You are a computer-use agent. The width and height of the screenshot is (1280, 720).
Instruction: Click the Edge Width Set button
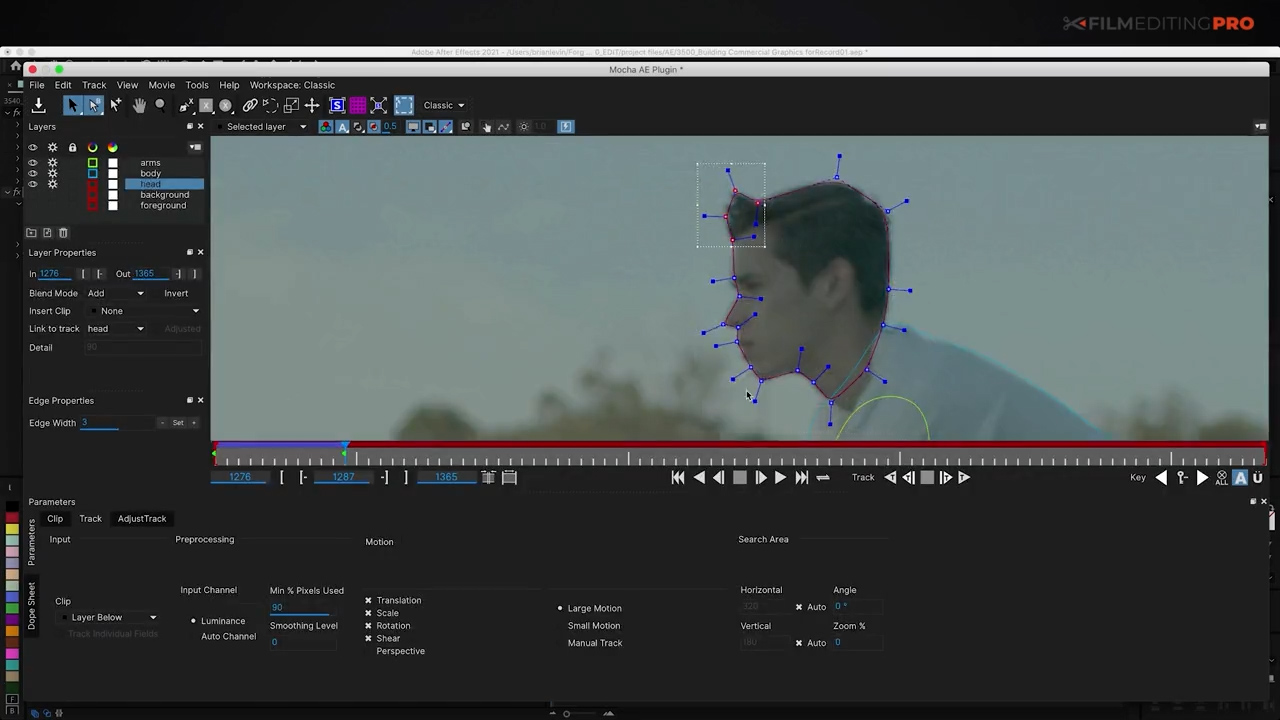coord(178,422)
